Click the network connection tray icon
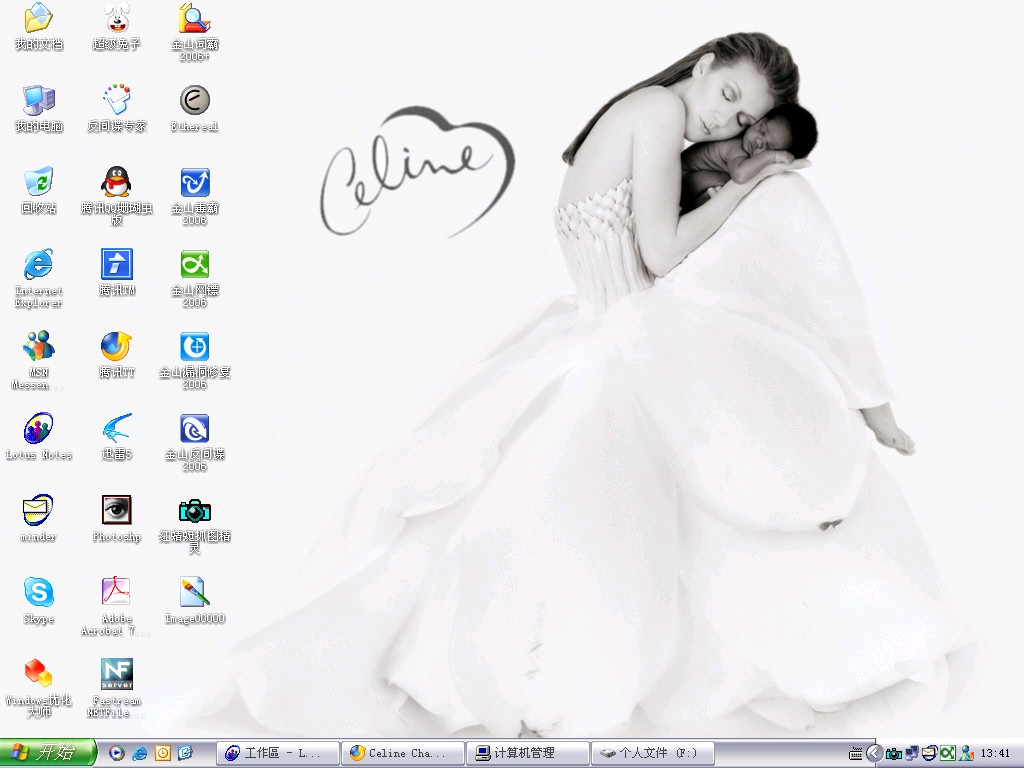The image size is (1024, 768). point(912,754)
